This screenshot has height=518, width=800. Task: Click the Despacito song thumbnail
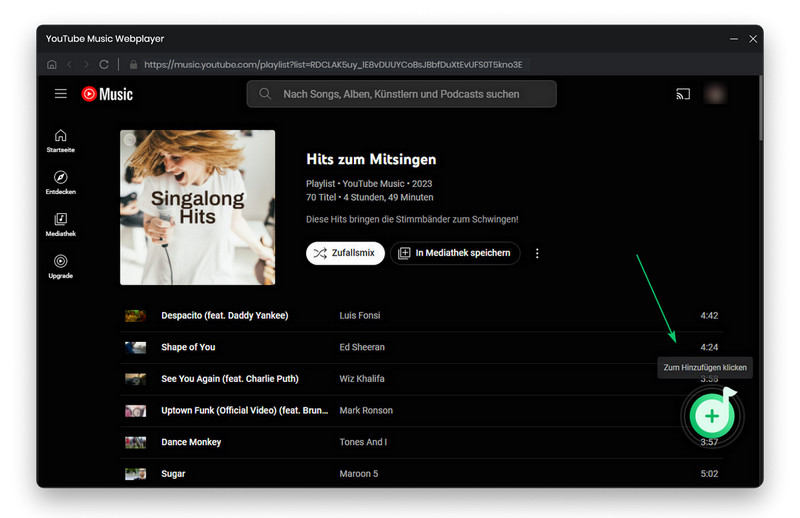[x=136, y=316]
